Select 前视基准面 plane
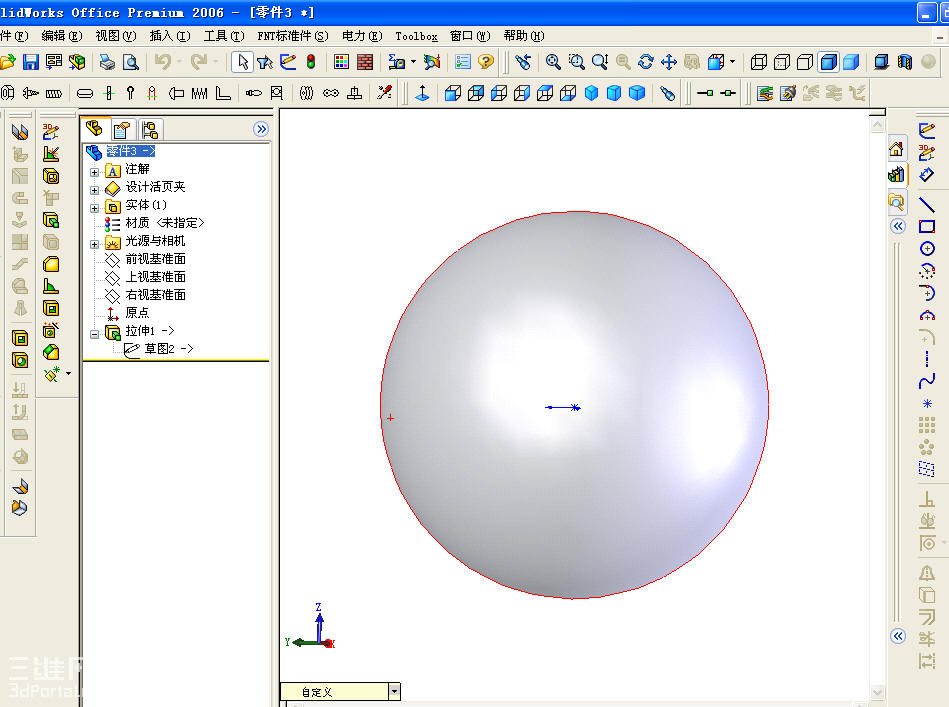Viewport: 949px width, 707px height. [156, 259]
